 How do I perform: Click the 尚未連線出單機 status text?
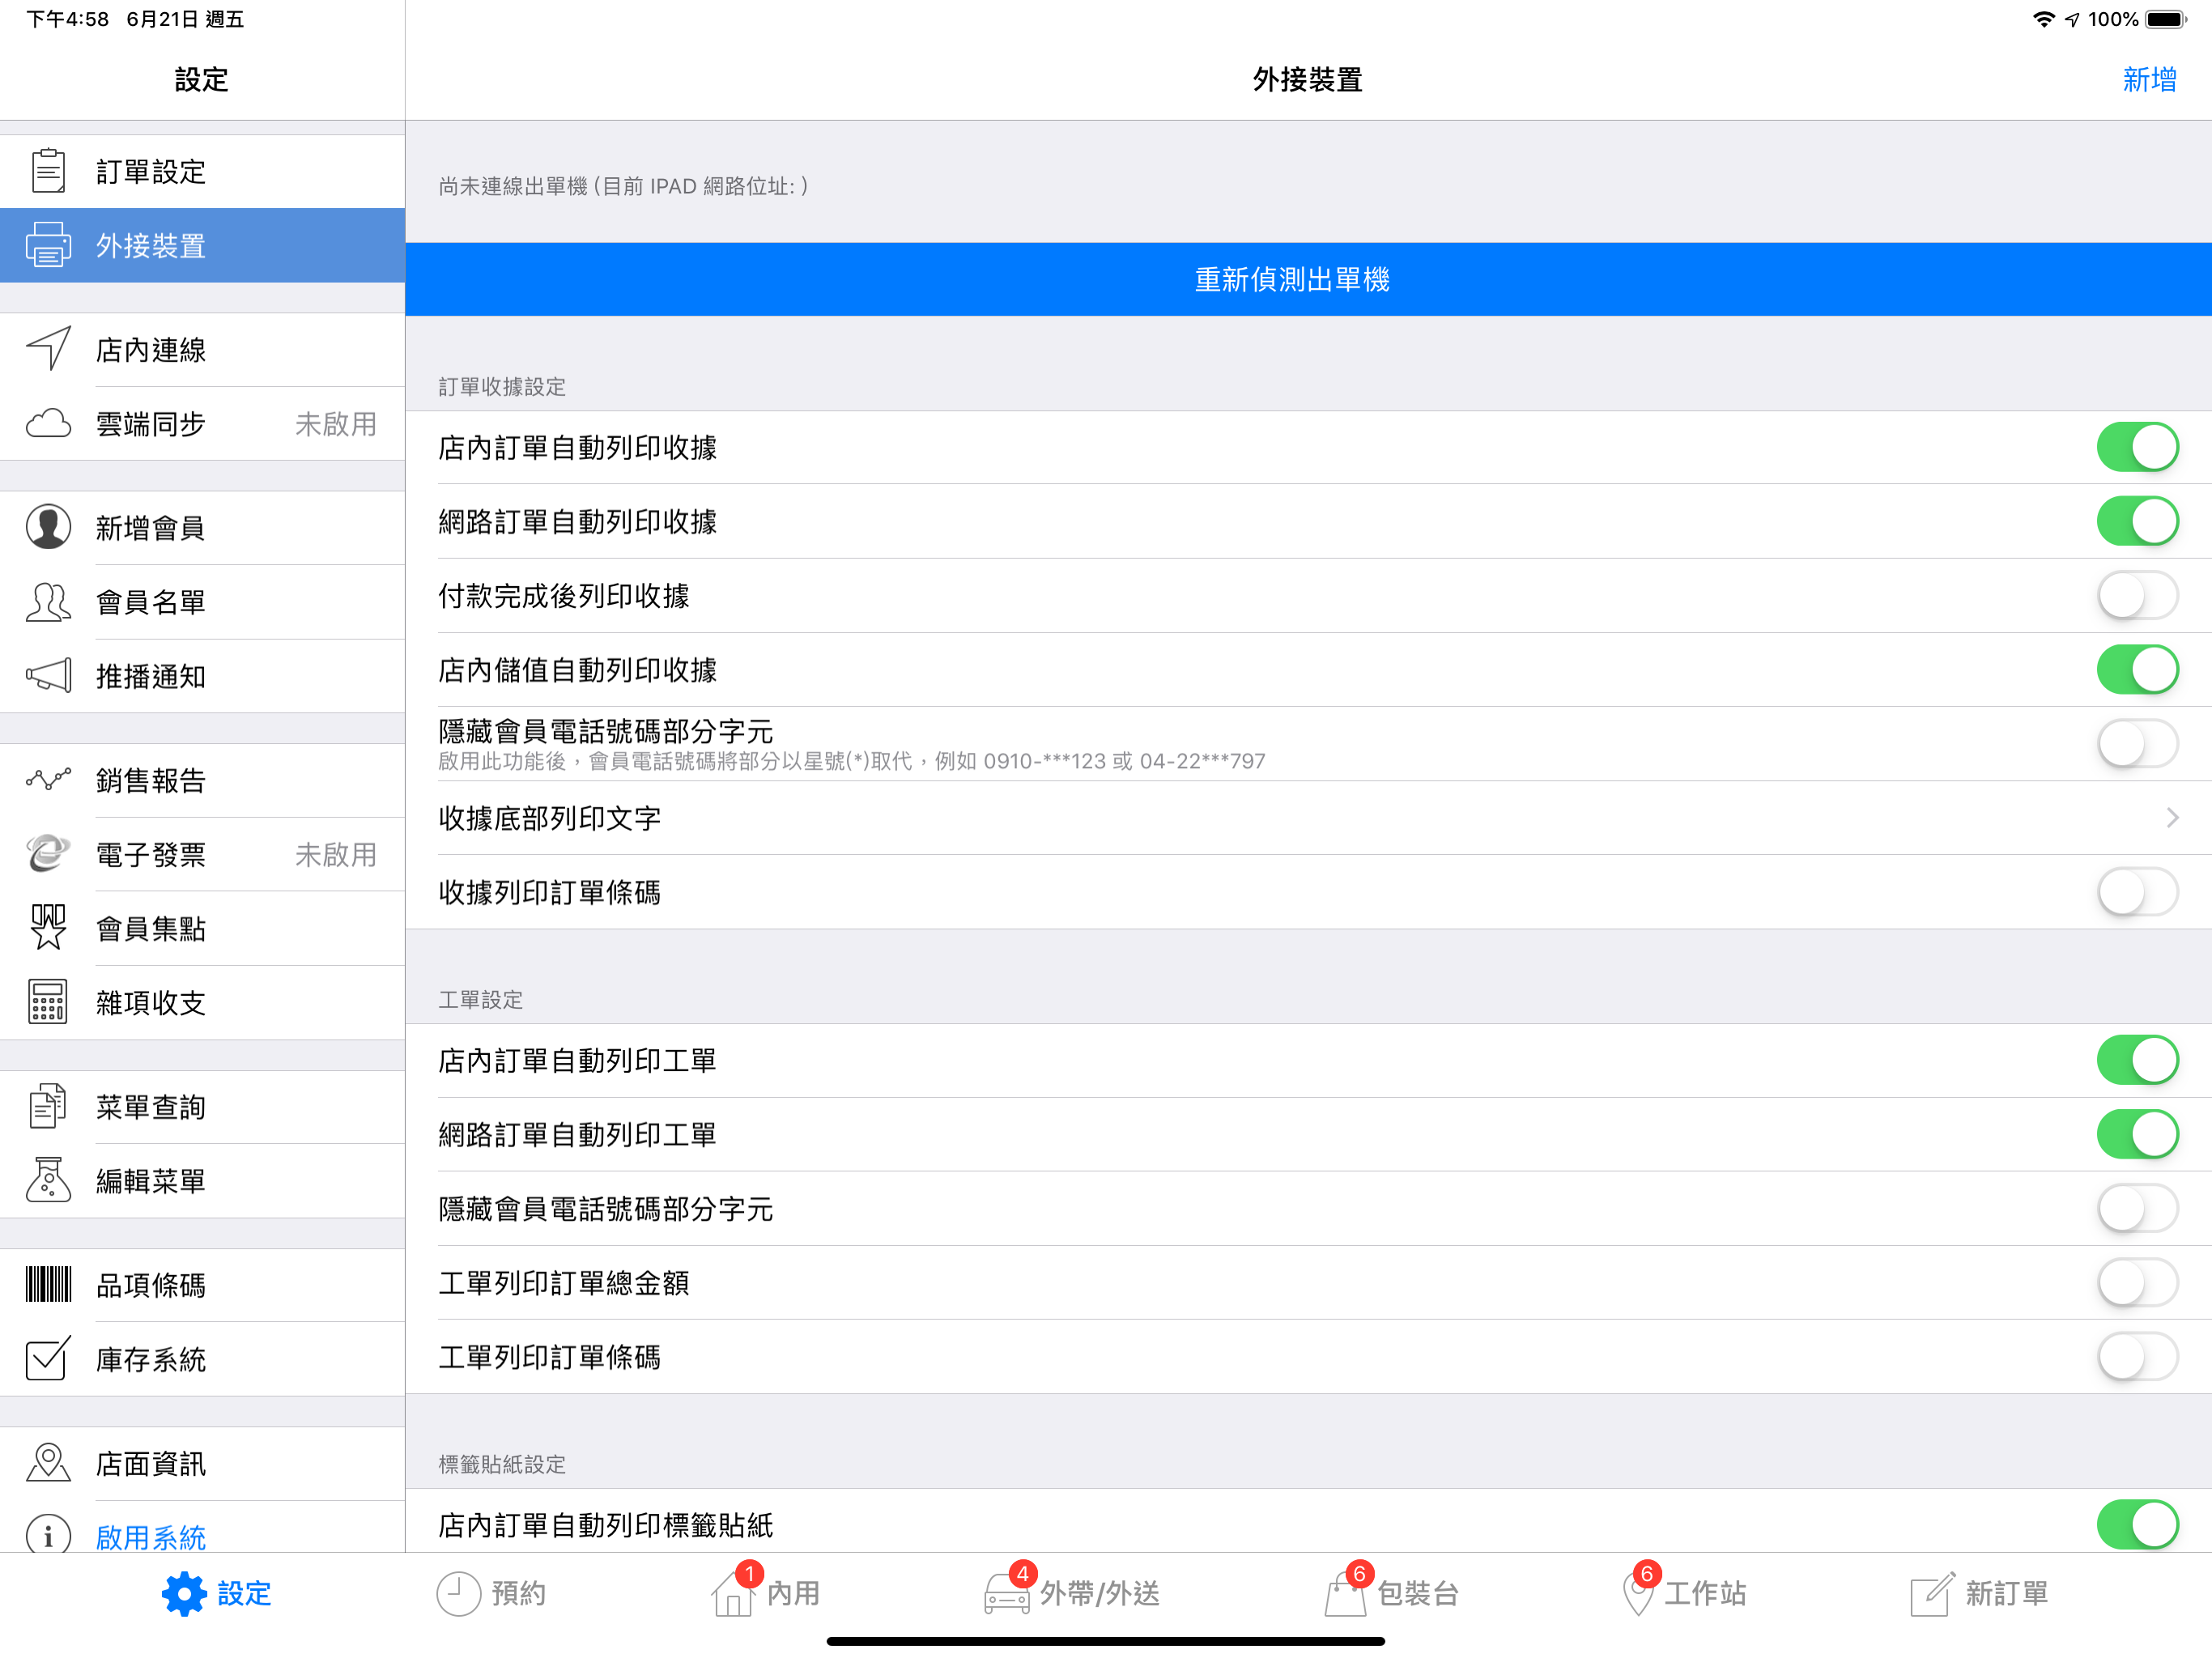tap(623, 186)
